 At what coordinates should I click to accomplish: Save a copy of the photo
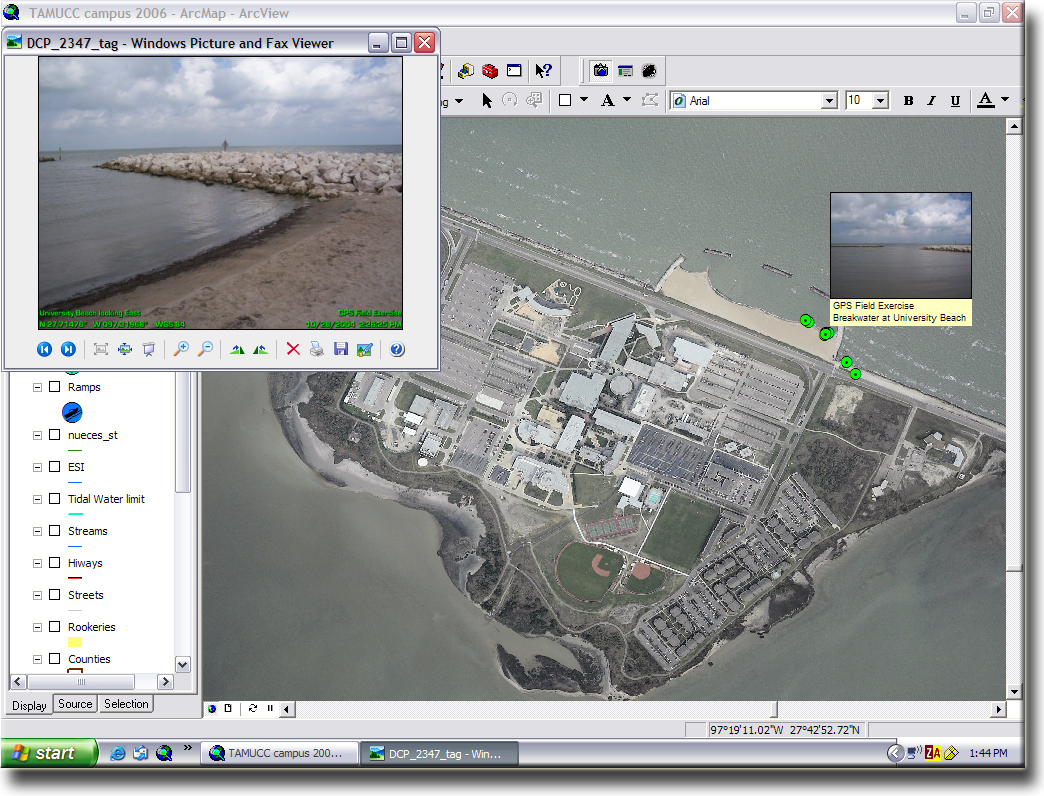click(x=341, y=349)
